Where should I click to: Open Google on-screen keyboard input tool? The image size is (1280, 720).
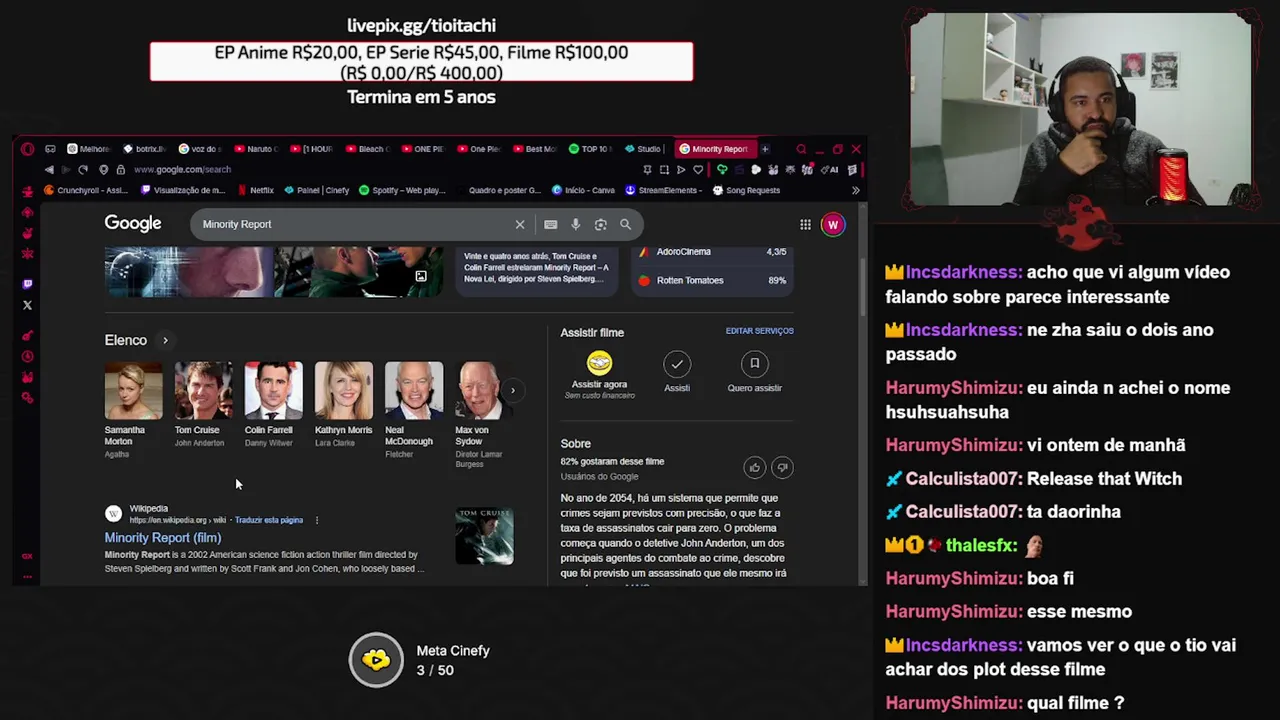pyautogui.click(x=550, y=224)
